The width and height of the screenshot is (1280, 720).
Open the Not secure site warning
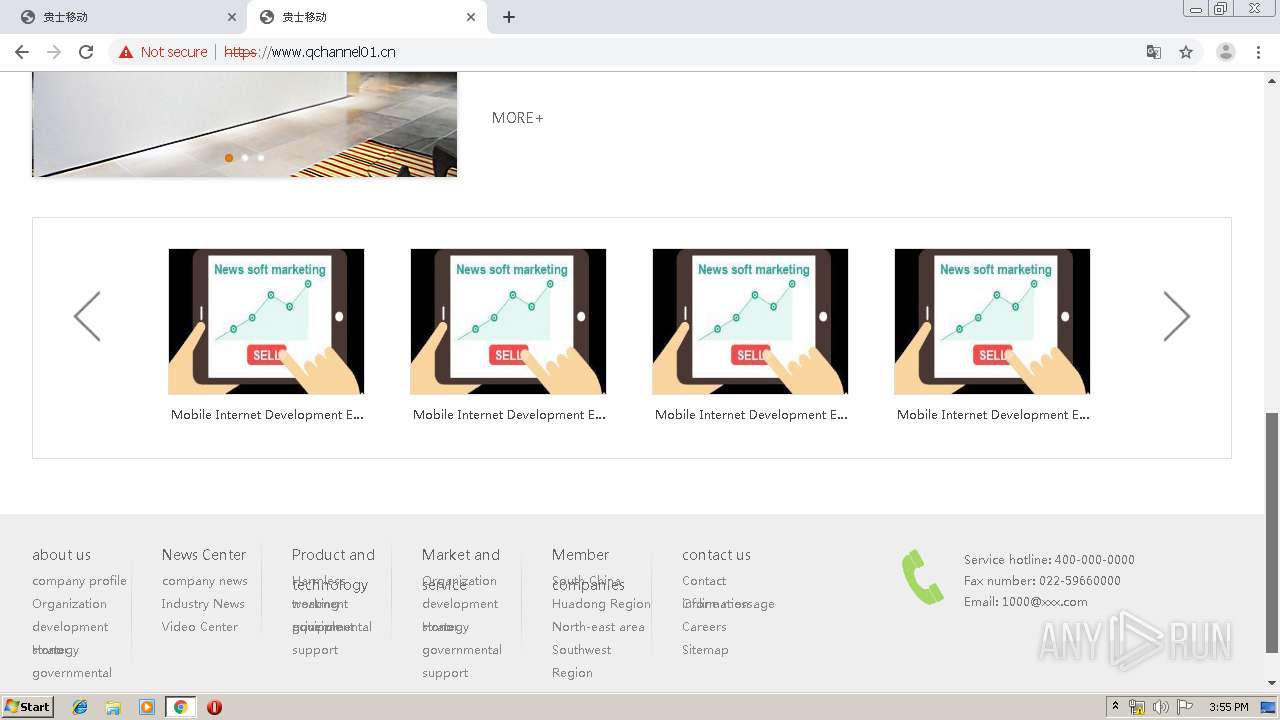point(163,52)
